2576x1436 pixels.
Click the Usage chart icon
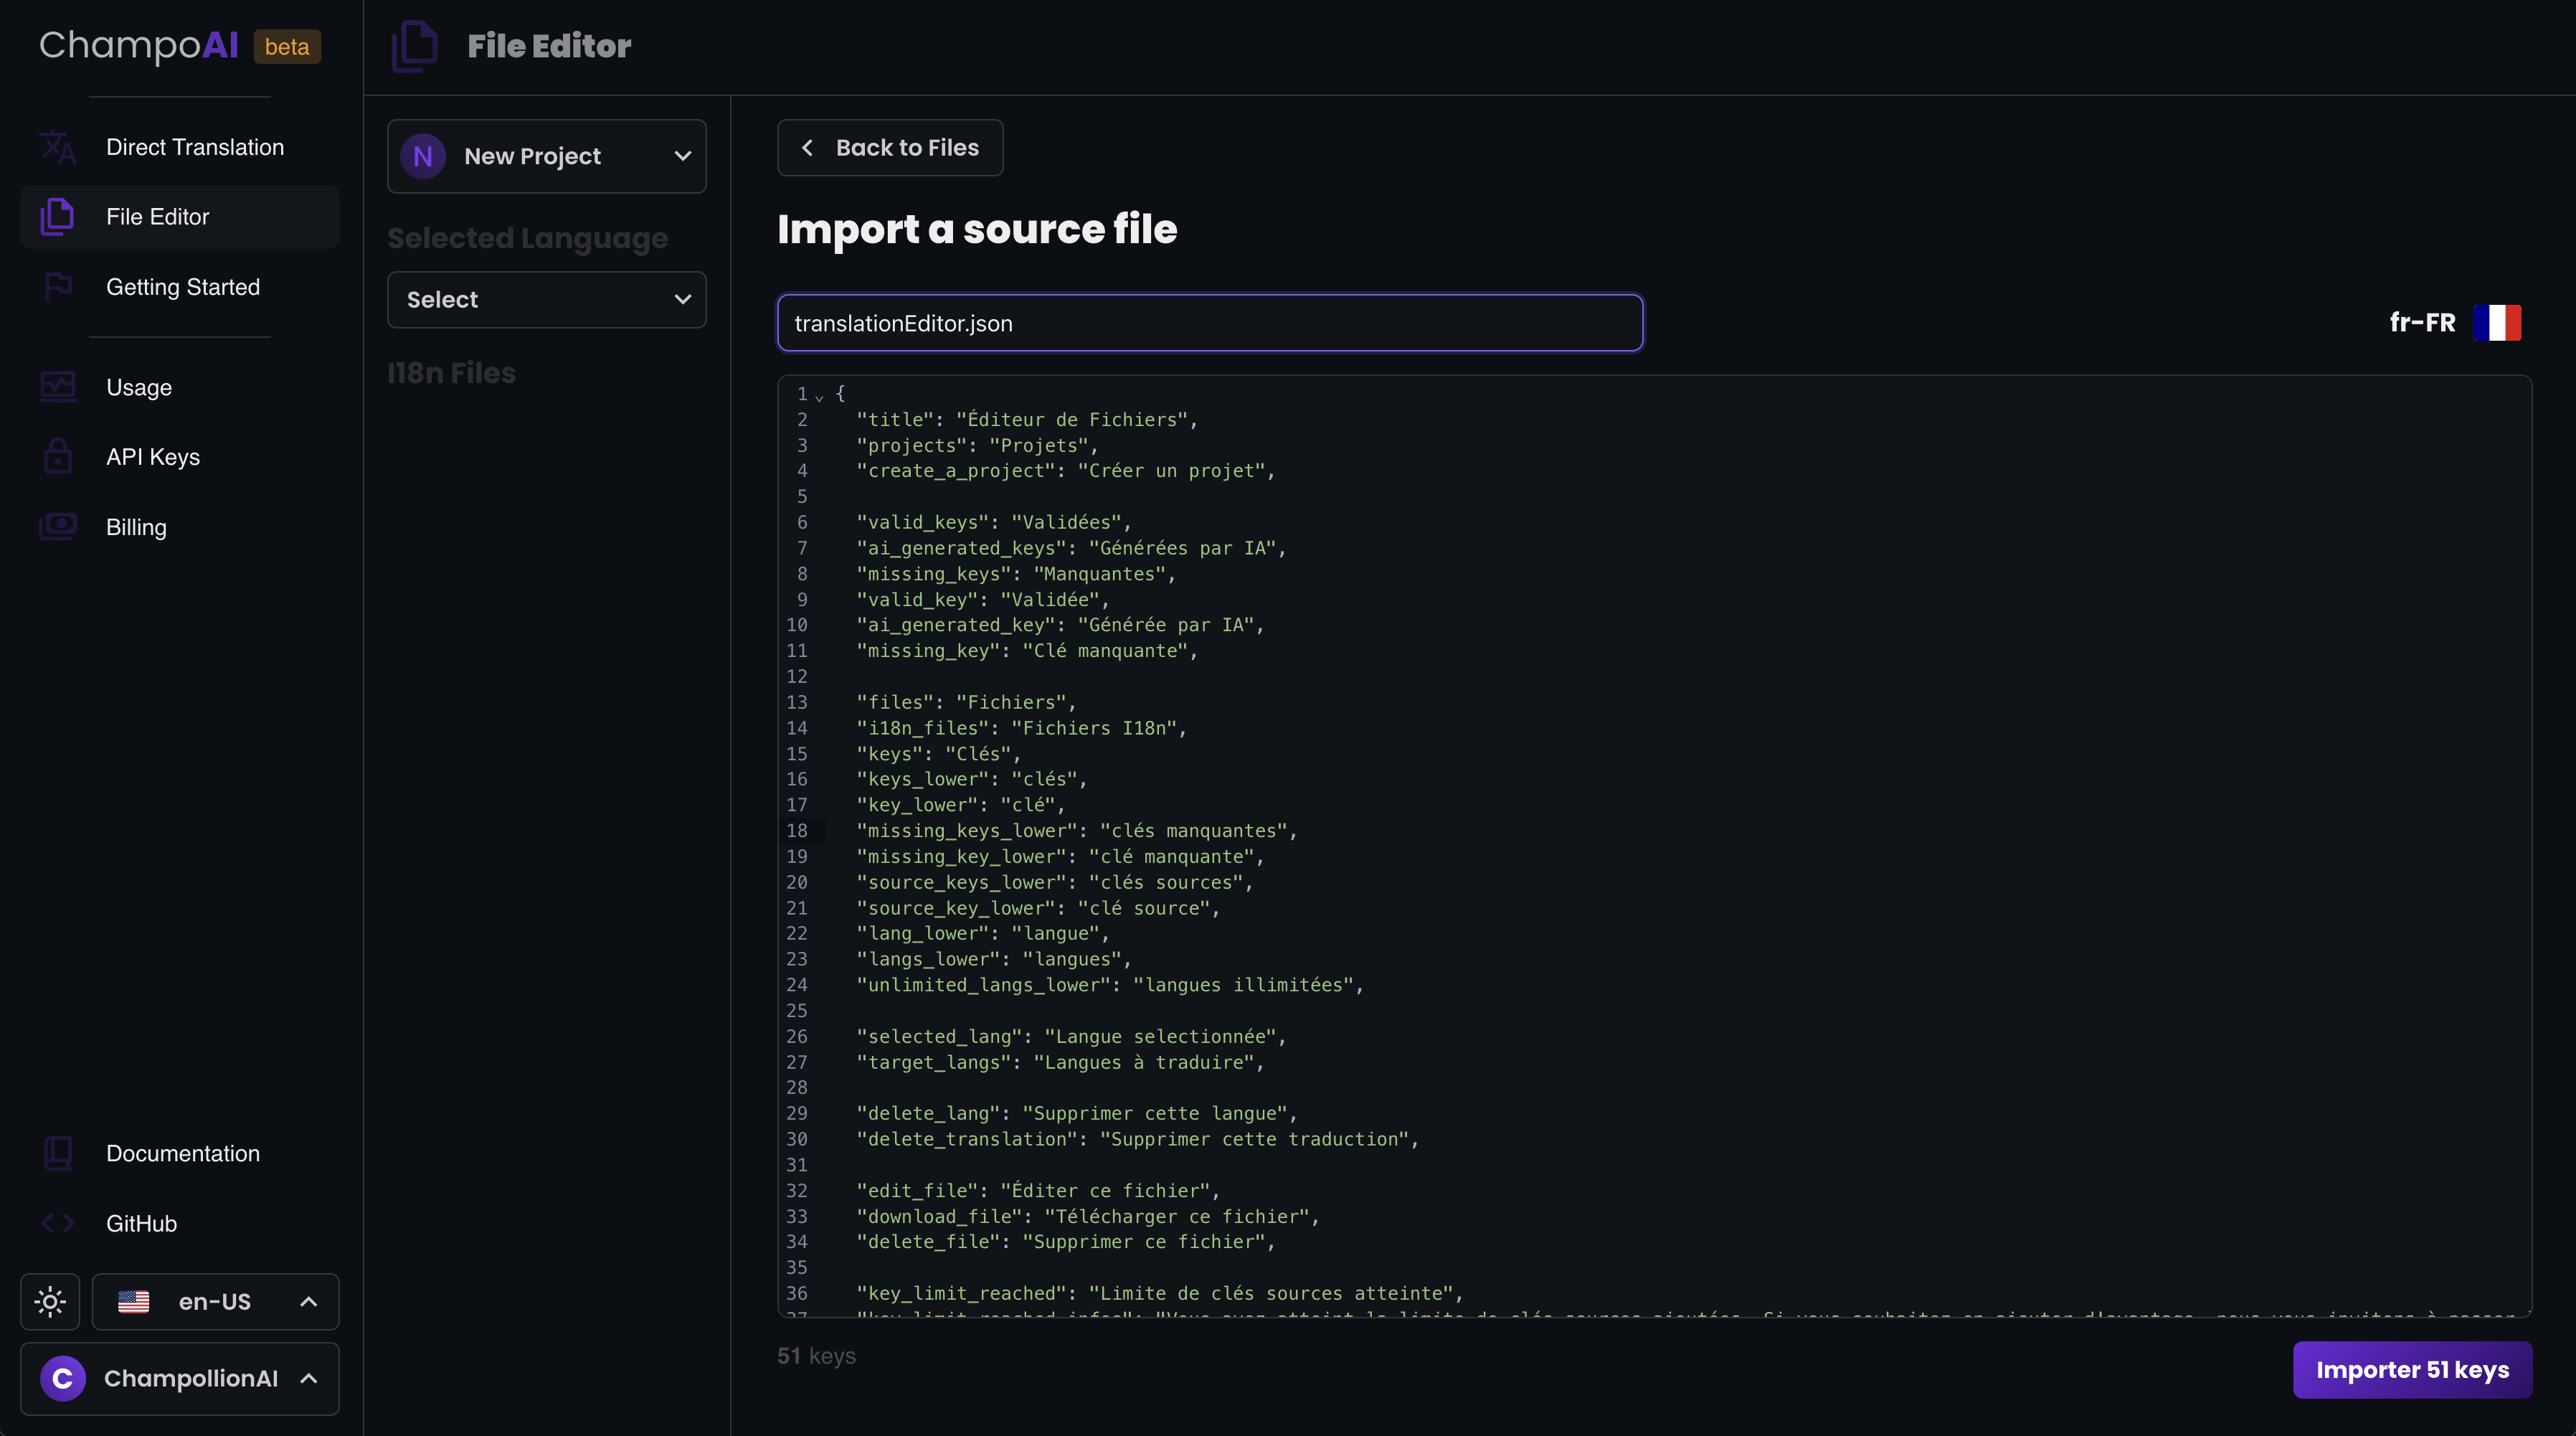pyautogui.click(x=58, y=387)
